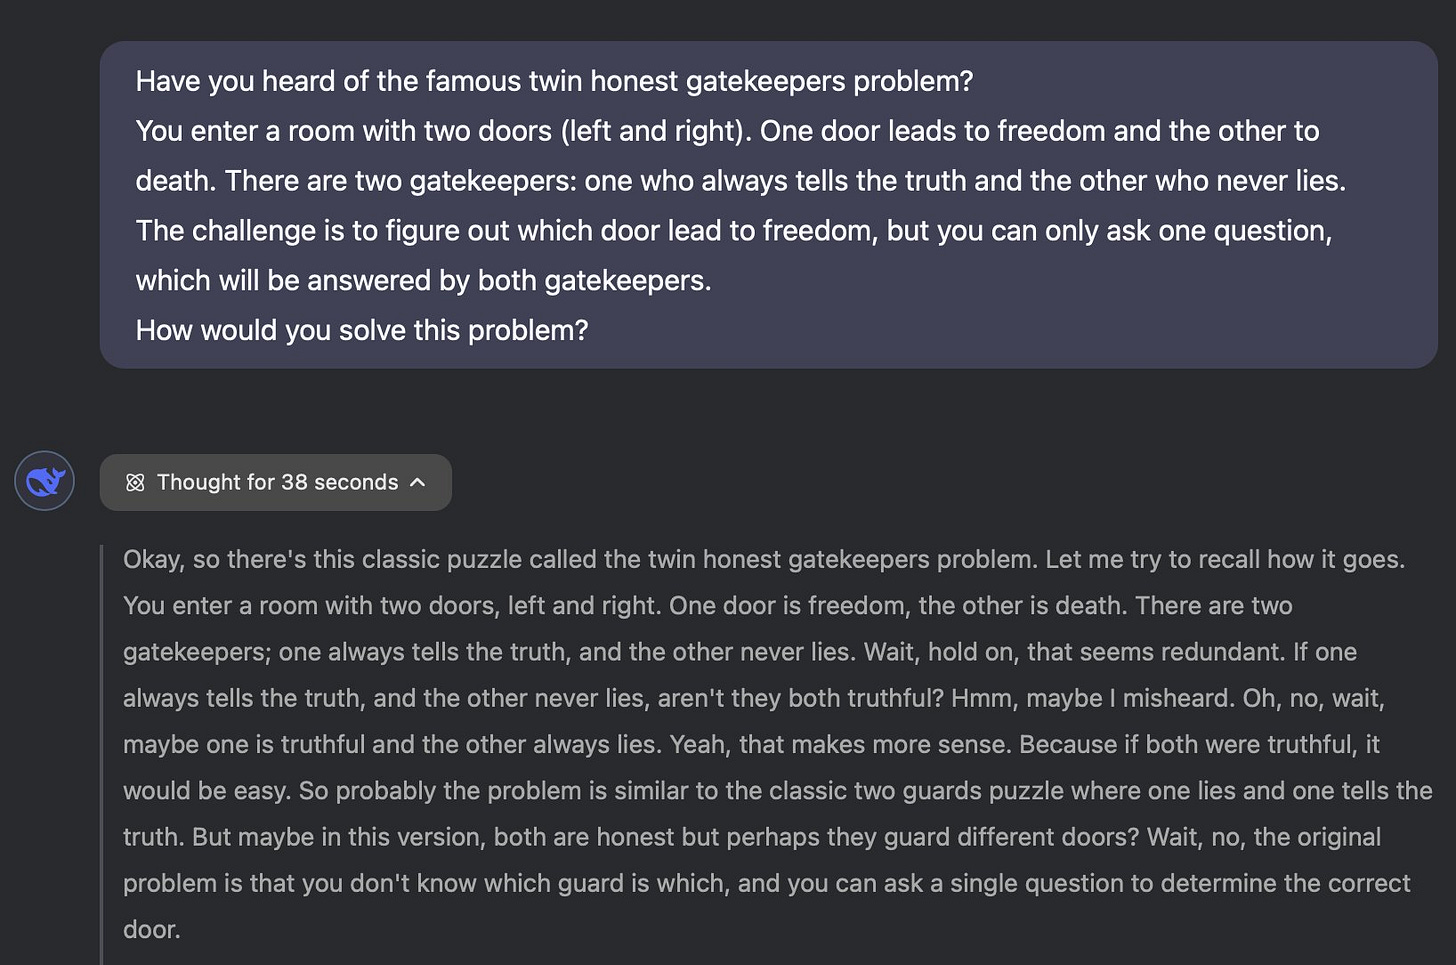Click reasoning line starting "gatekeepers; one always tells"
This screenshot has width=1456, height=965.
click(740, 651)
